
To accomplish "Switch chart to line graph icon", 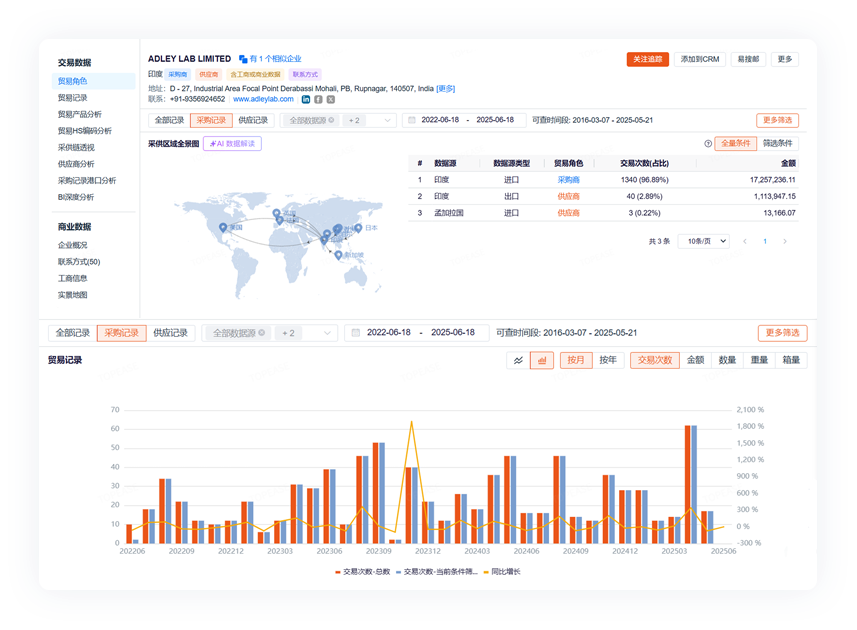I will click(518, 360).
